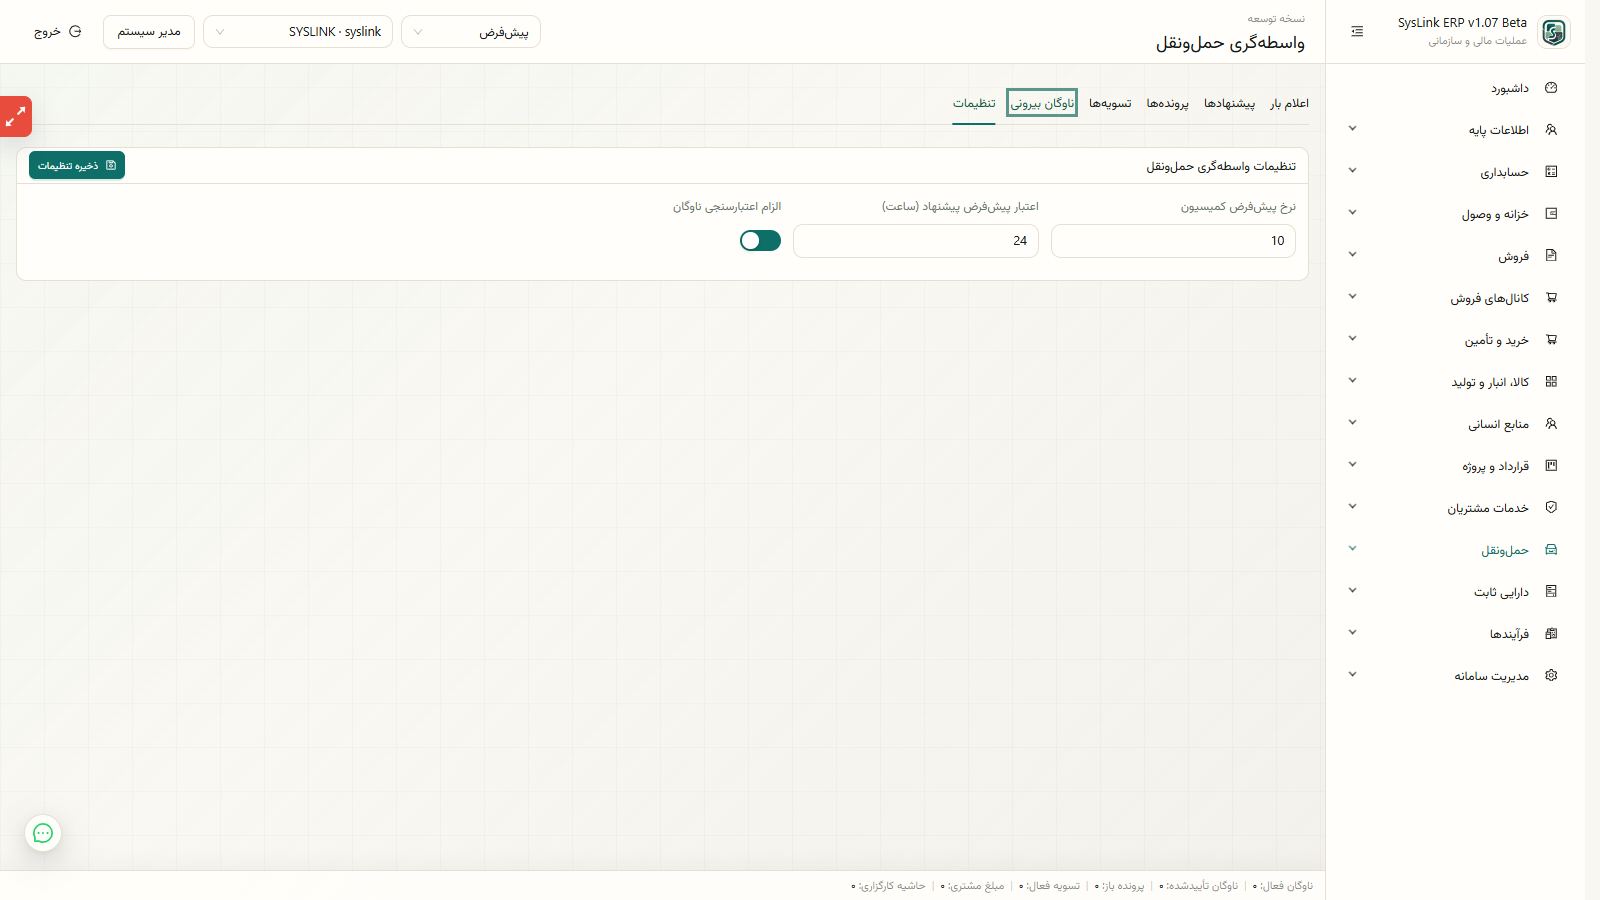Collapse the sidebar with the menu icon

pos(1357,32)
